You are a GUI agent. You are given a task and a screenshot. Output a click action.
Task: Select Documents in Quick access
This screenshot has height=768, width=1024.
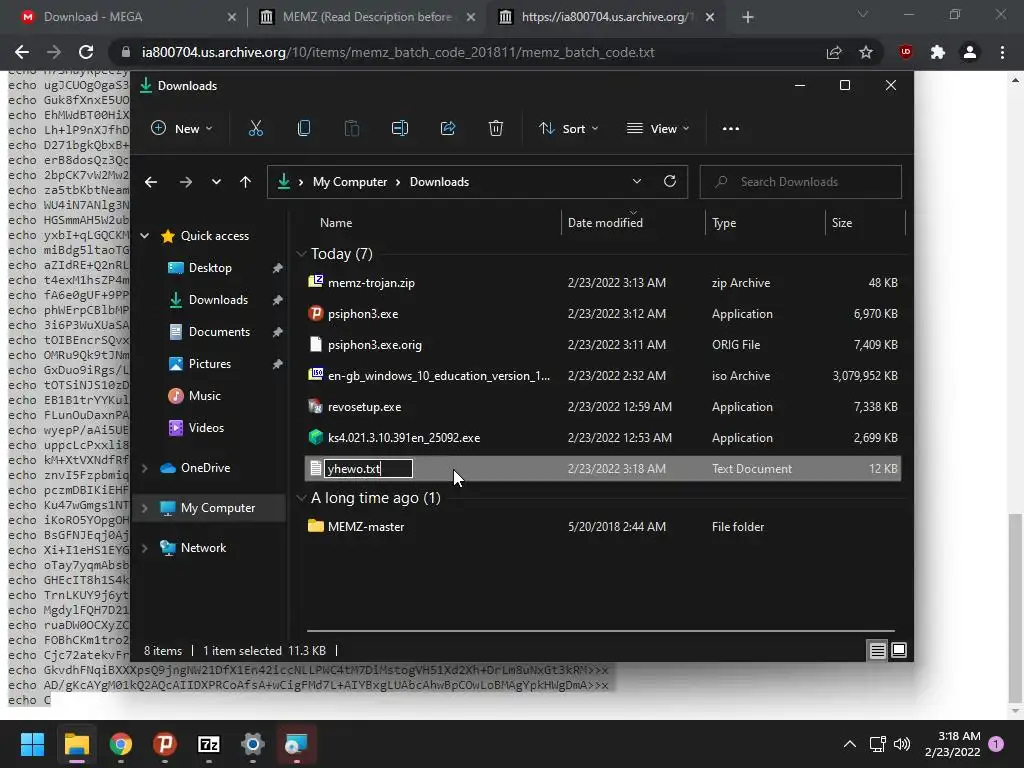click(219, 332)
